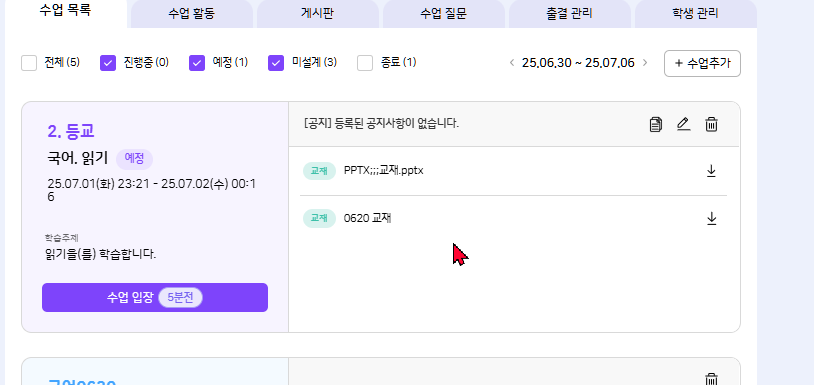Open the 출결 관리 tab

569,14
